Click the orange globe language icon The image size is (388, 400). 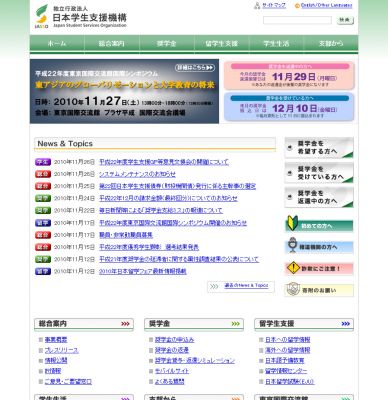coord(297,6)
